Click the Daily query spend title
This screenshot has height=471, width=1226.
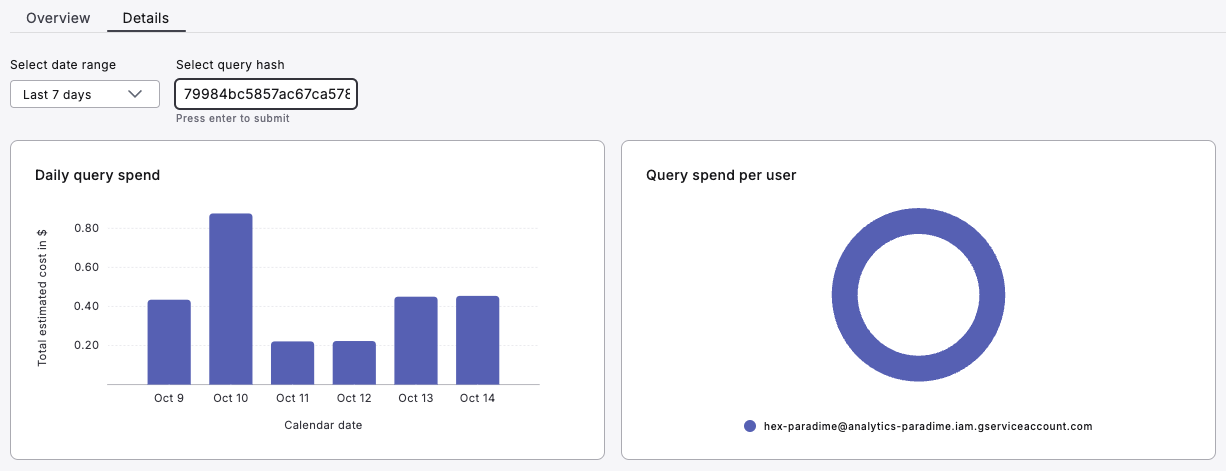pyautogui.click(x=97, y=175)
